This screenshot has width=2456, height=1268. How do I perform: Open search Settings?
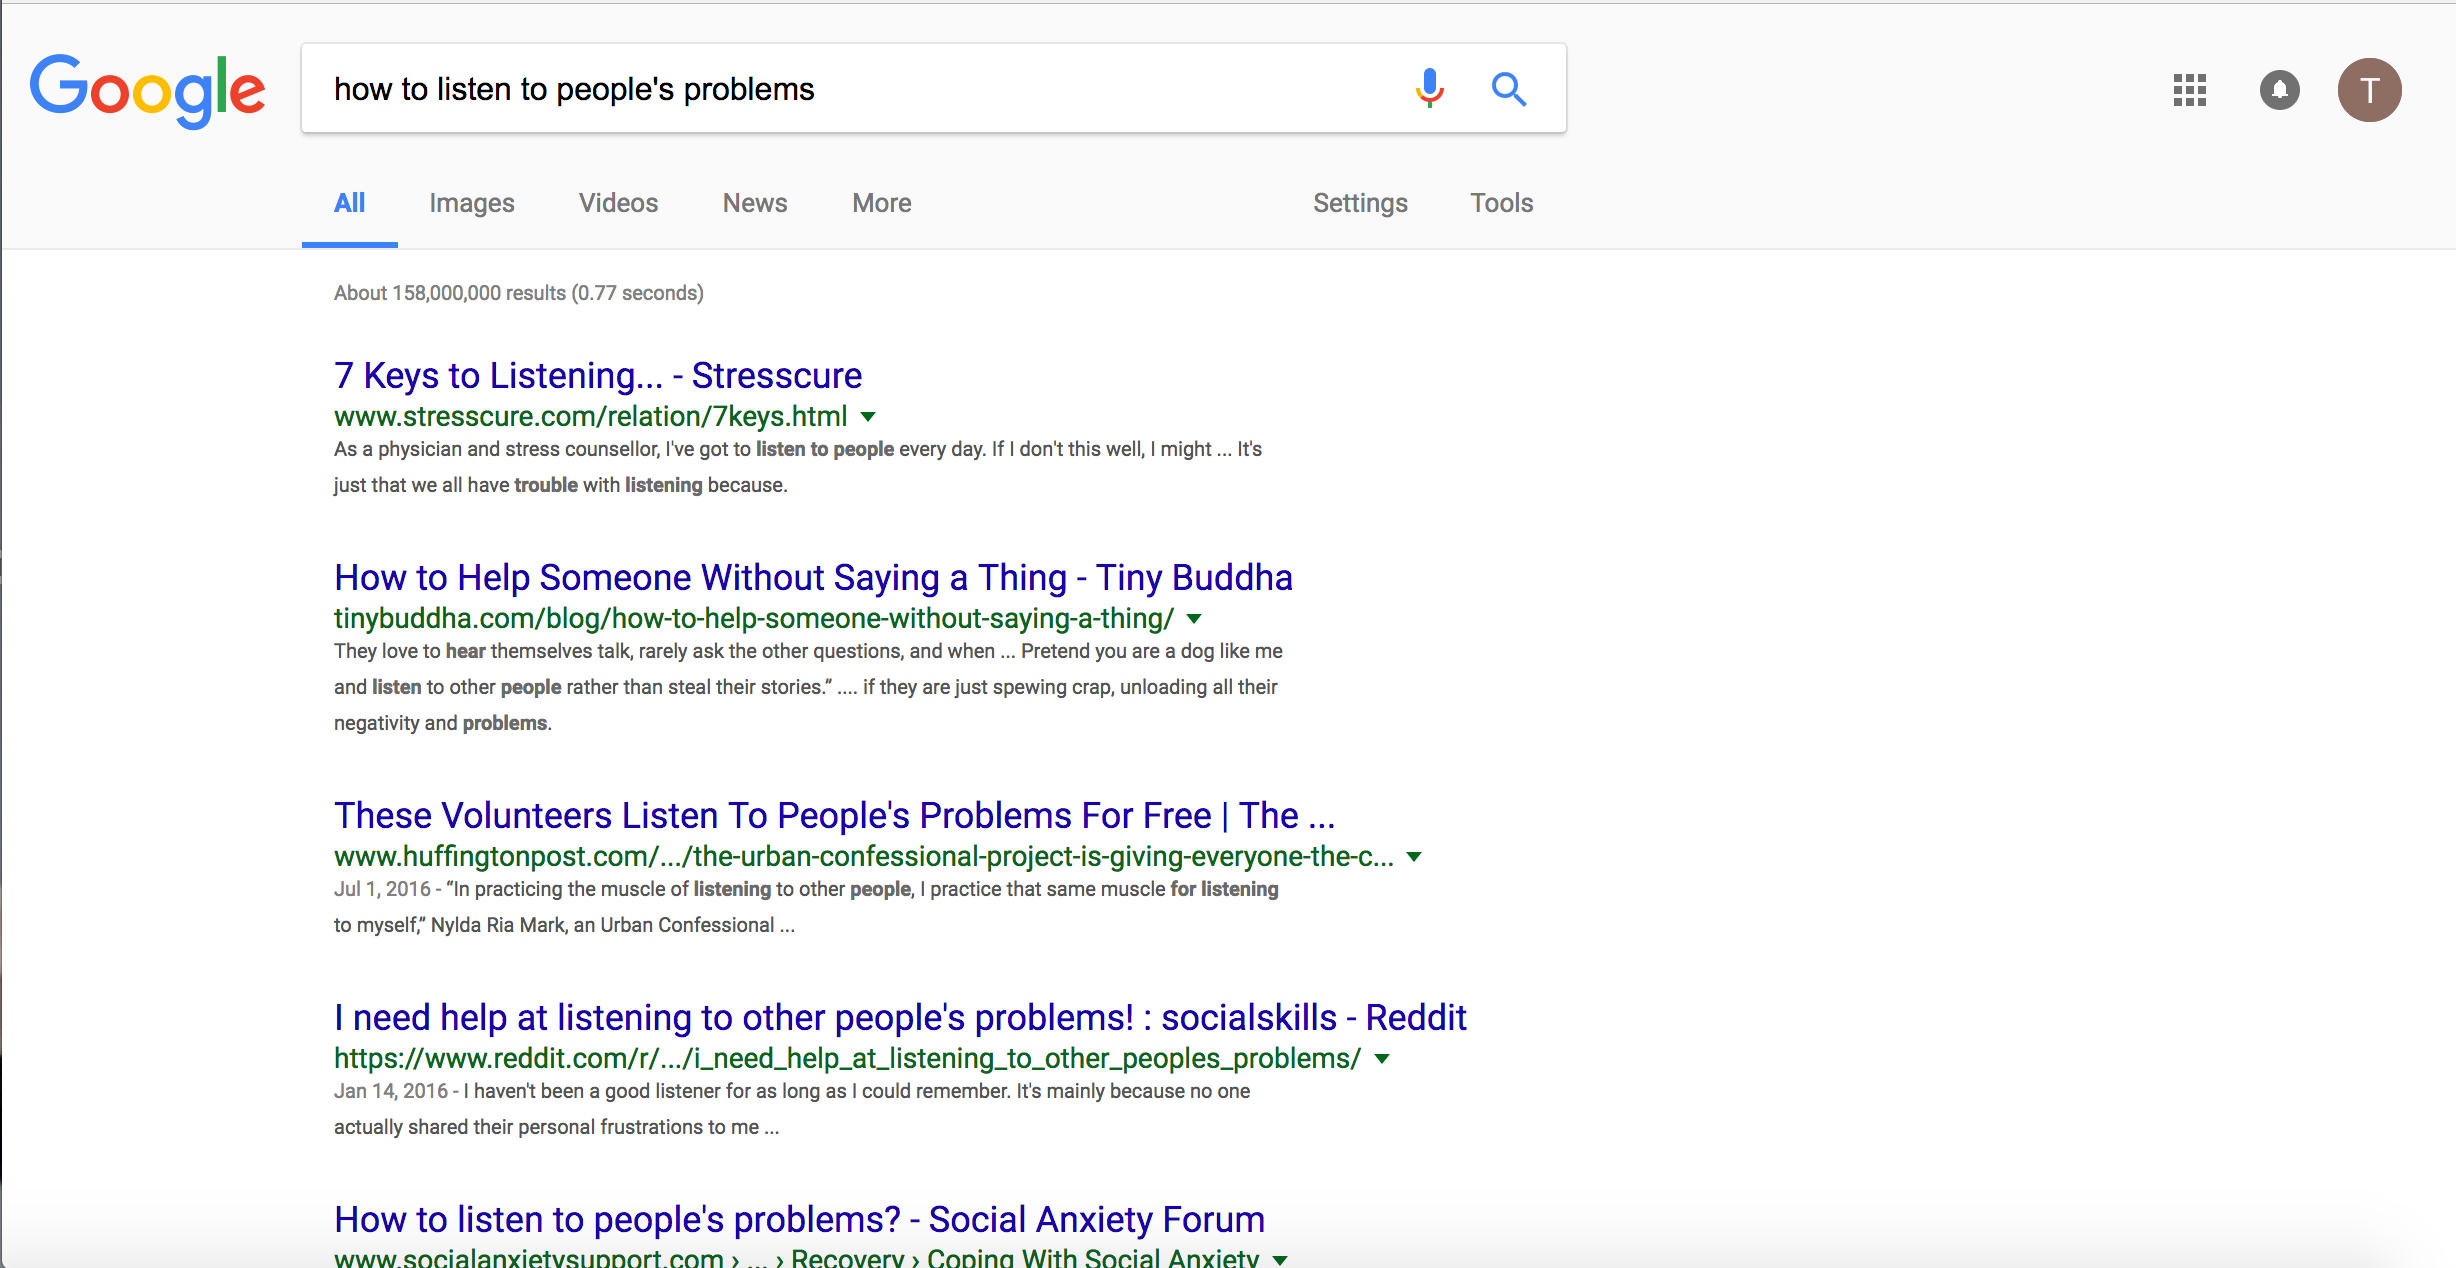coord(1360,203)
